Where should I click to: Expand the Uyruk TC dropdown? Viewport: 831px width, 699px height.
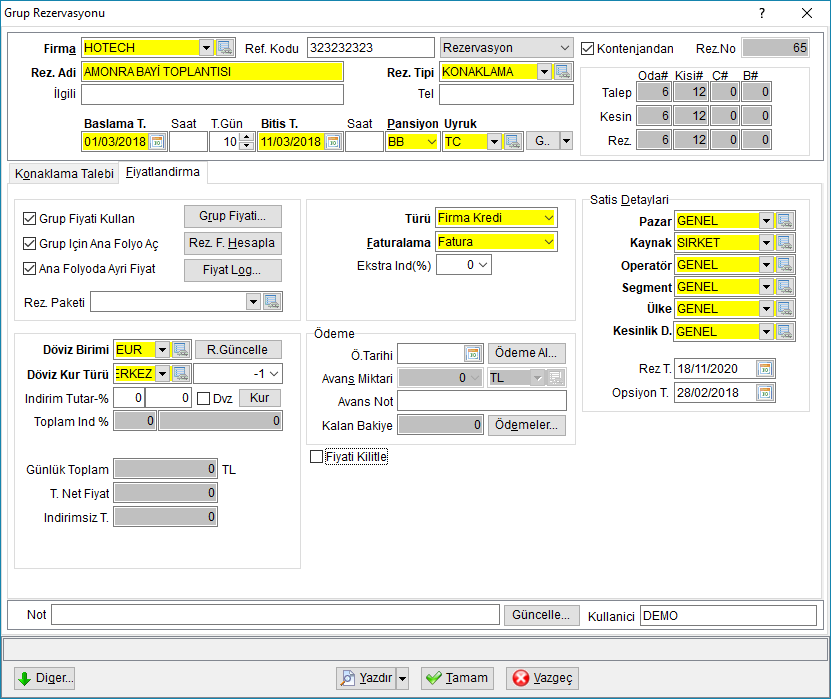tap(494, 141)
